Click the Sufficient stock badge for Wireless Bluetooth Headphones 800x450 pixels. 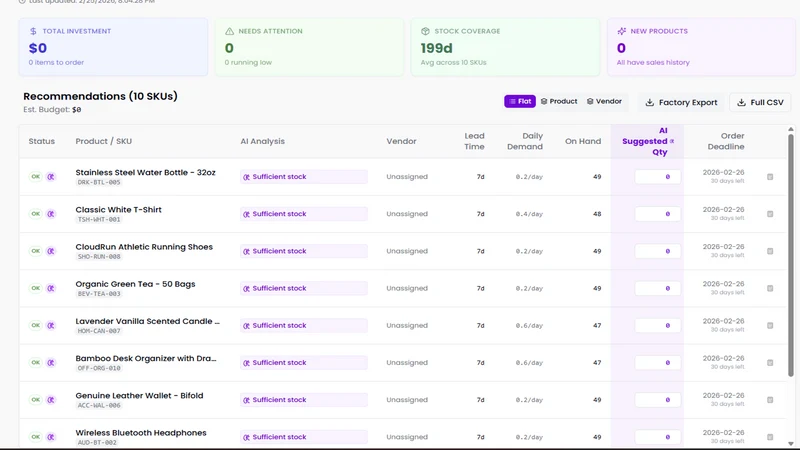pos(304,437)
